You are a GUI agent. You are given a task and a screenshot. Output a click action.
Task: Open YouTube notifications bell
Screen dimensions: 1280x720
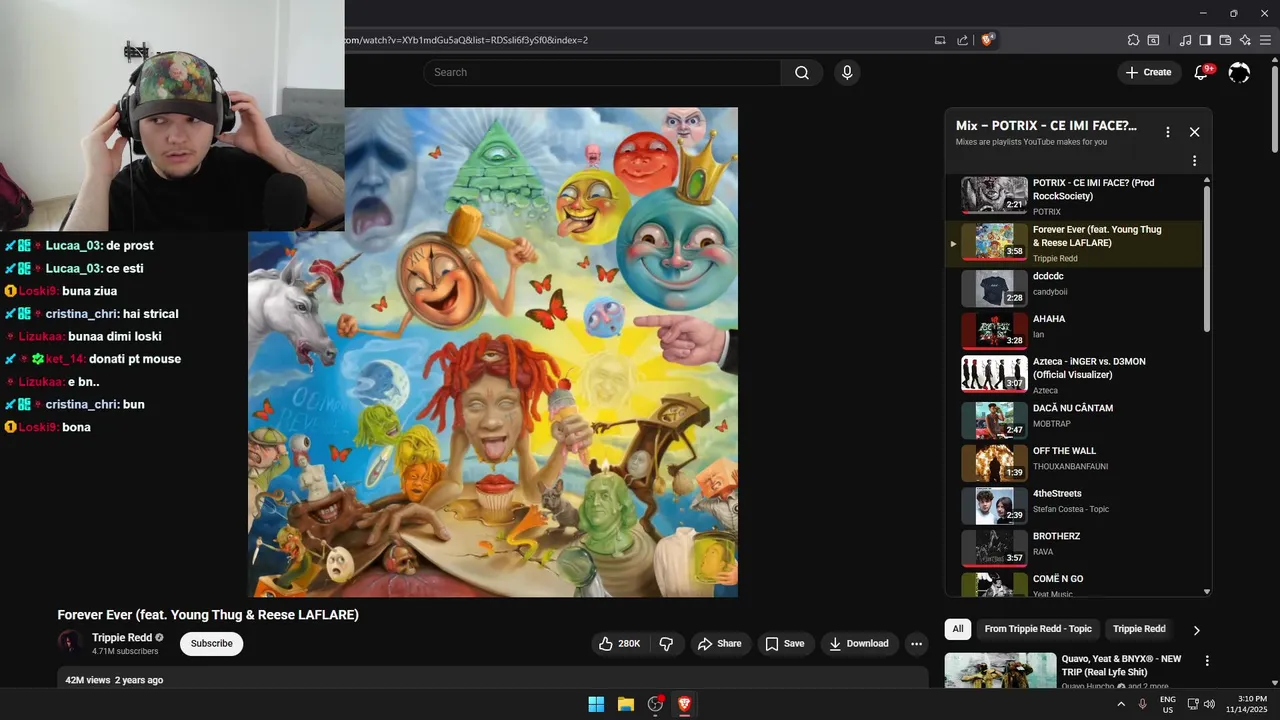pyautogui.click(x=1202, y=72)
